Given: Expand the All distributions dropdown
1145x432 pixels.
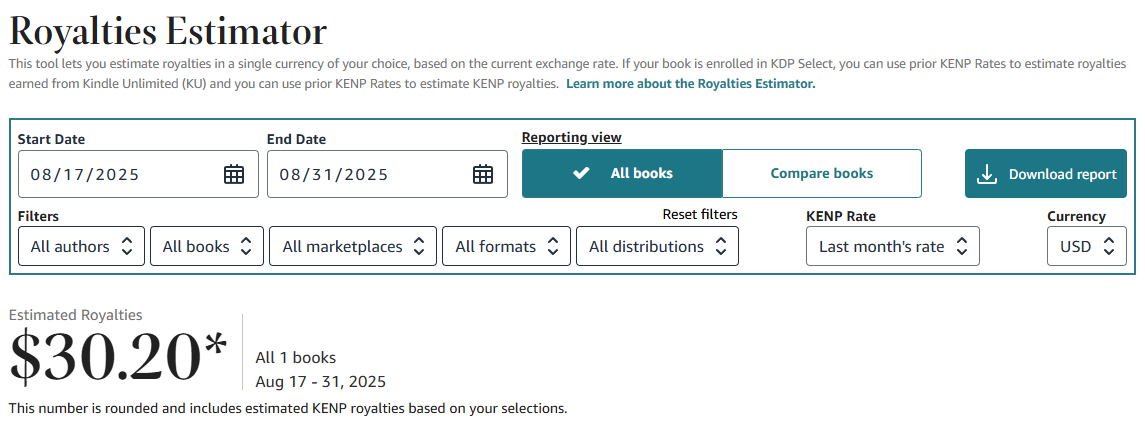Looking at the screenshot, I should (x=657, y=247).
